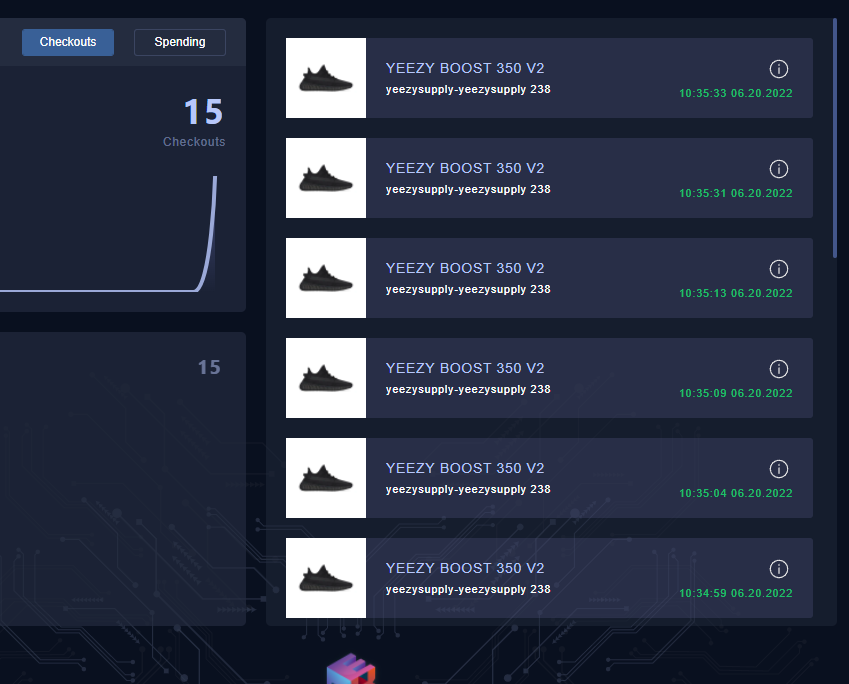This screenshot has width=849, height=684.
Task: Click shoe thumbnail of 10:35:31 checkout
Action: point(326,178)
